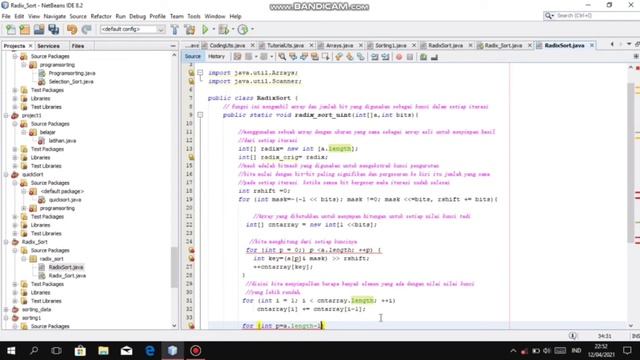The image size is (640, 360).
Task: Click the editor vertical scrollbar thumb
Action: [x=631, y=162]
